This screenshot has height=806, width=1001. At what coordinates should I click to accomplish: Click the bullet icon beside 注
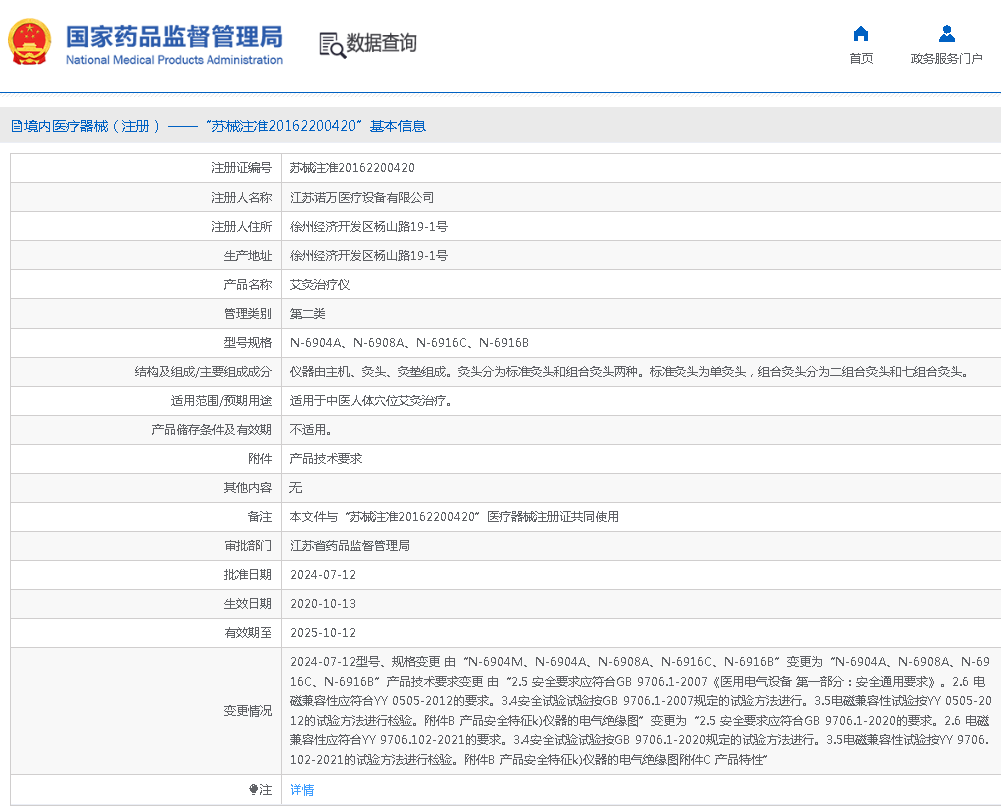[x=254, y=790]
